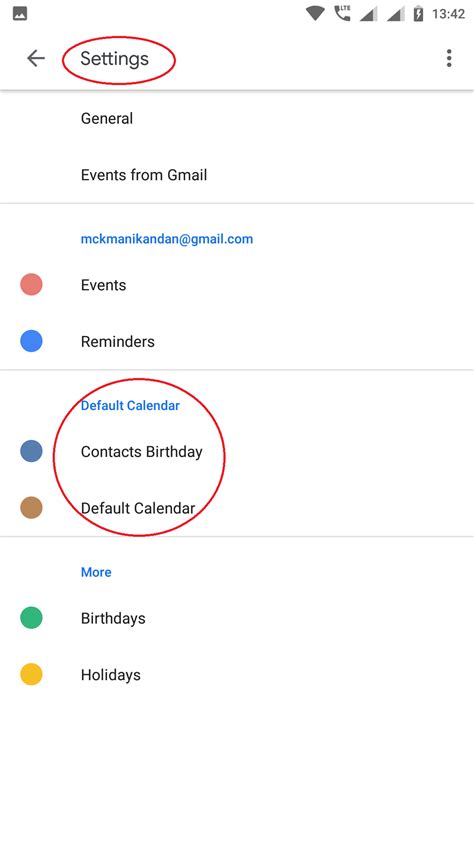
Task: Select the mckmanikandan@gmail.com account header
Action: [167, 239]
